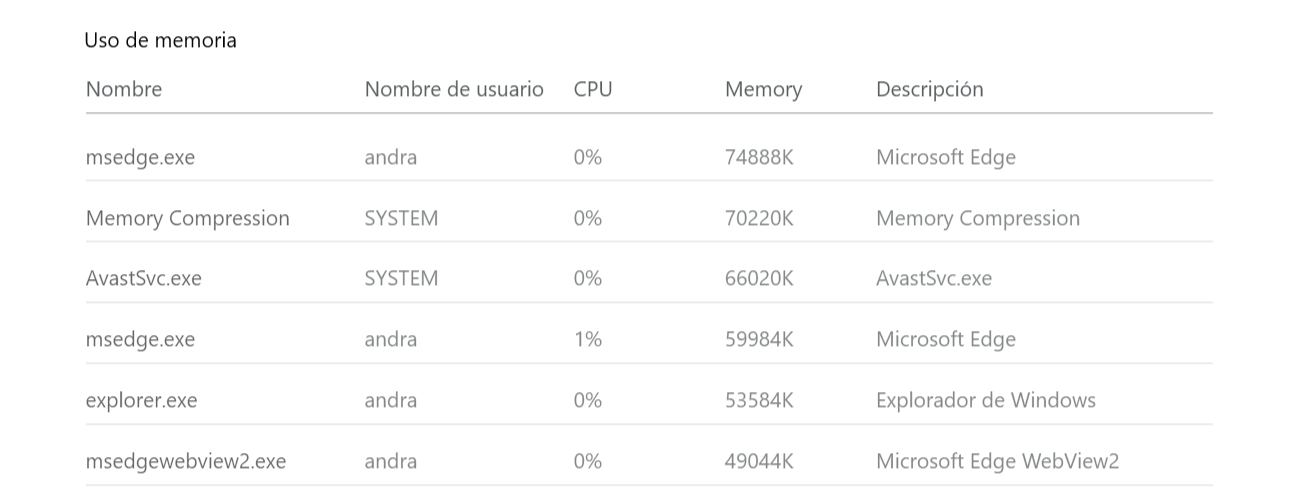The width and height of the screenshot is (1308, 496).
Task: Select the msedgewebview2.exe process name
Action: [186, 461]
